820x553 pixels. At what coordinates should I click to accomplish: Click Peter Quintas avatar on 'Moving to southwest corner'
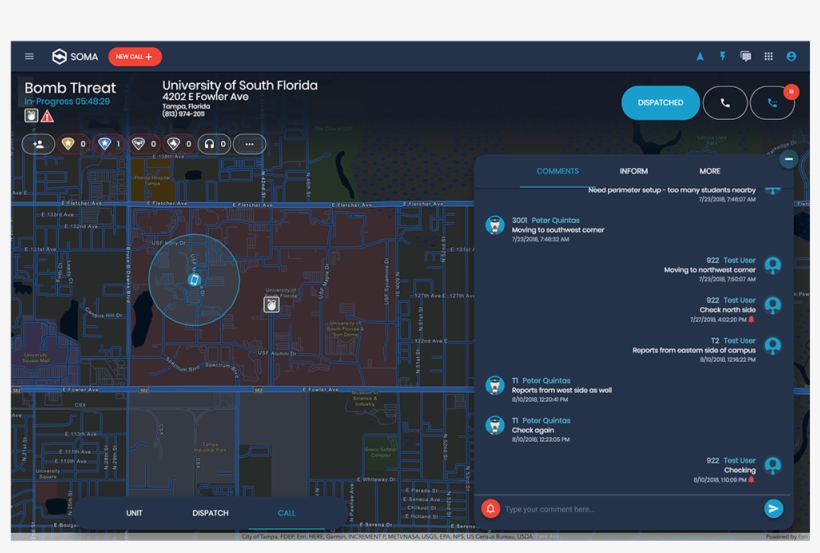[x=495, y=225]
